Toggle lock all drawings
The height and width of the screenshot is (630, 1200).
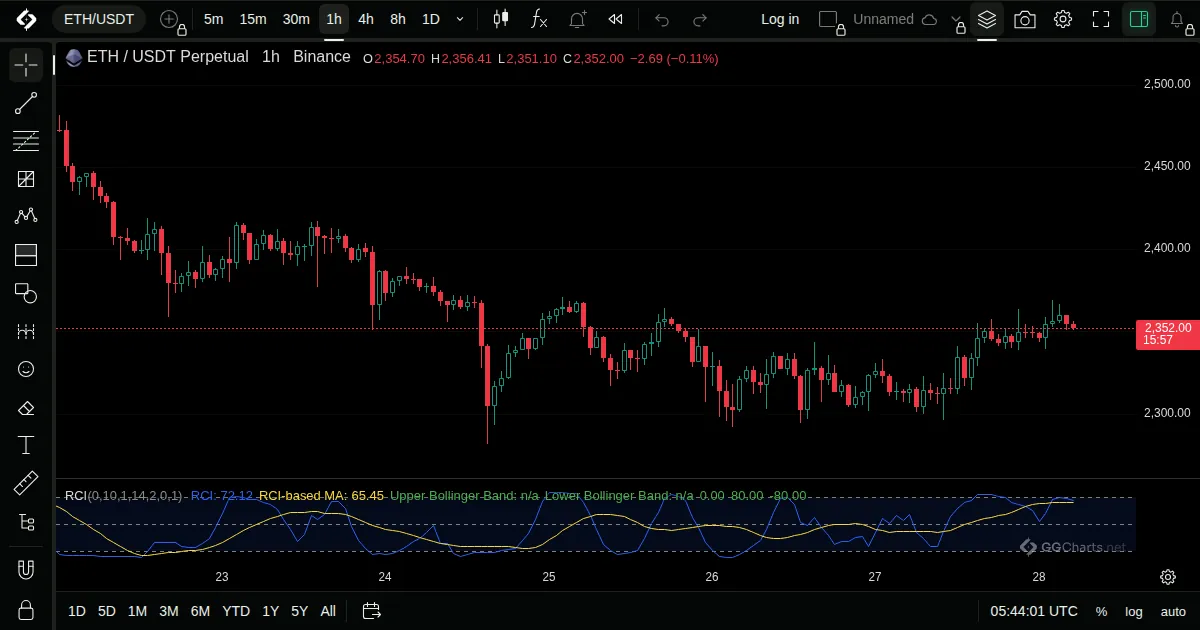pos(26,609)
